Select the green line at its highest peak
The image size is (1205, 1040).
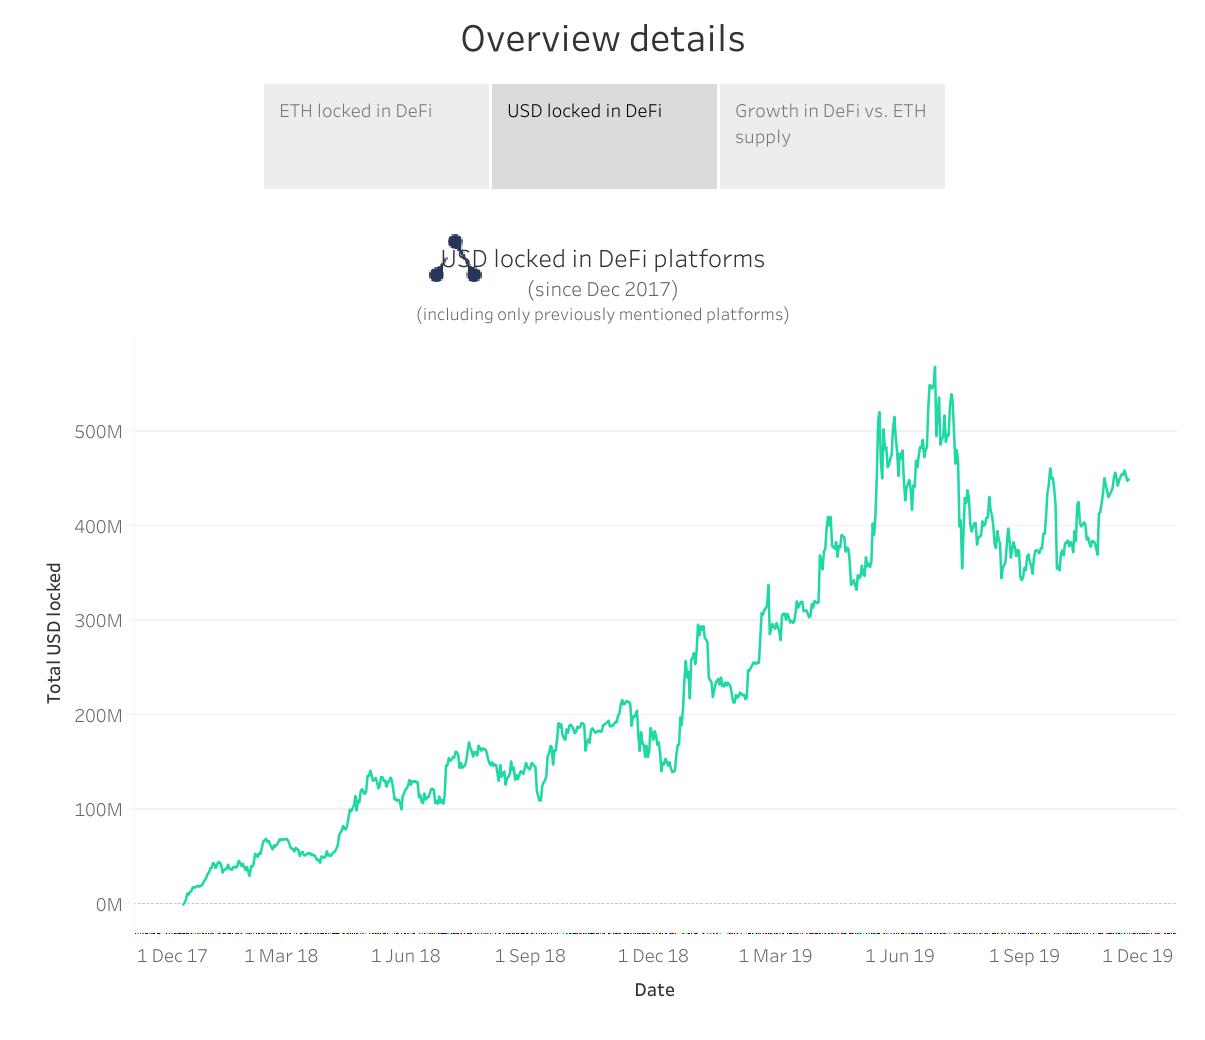(936, 368)
